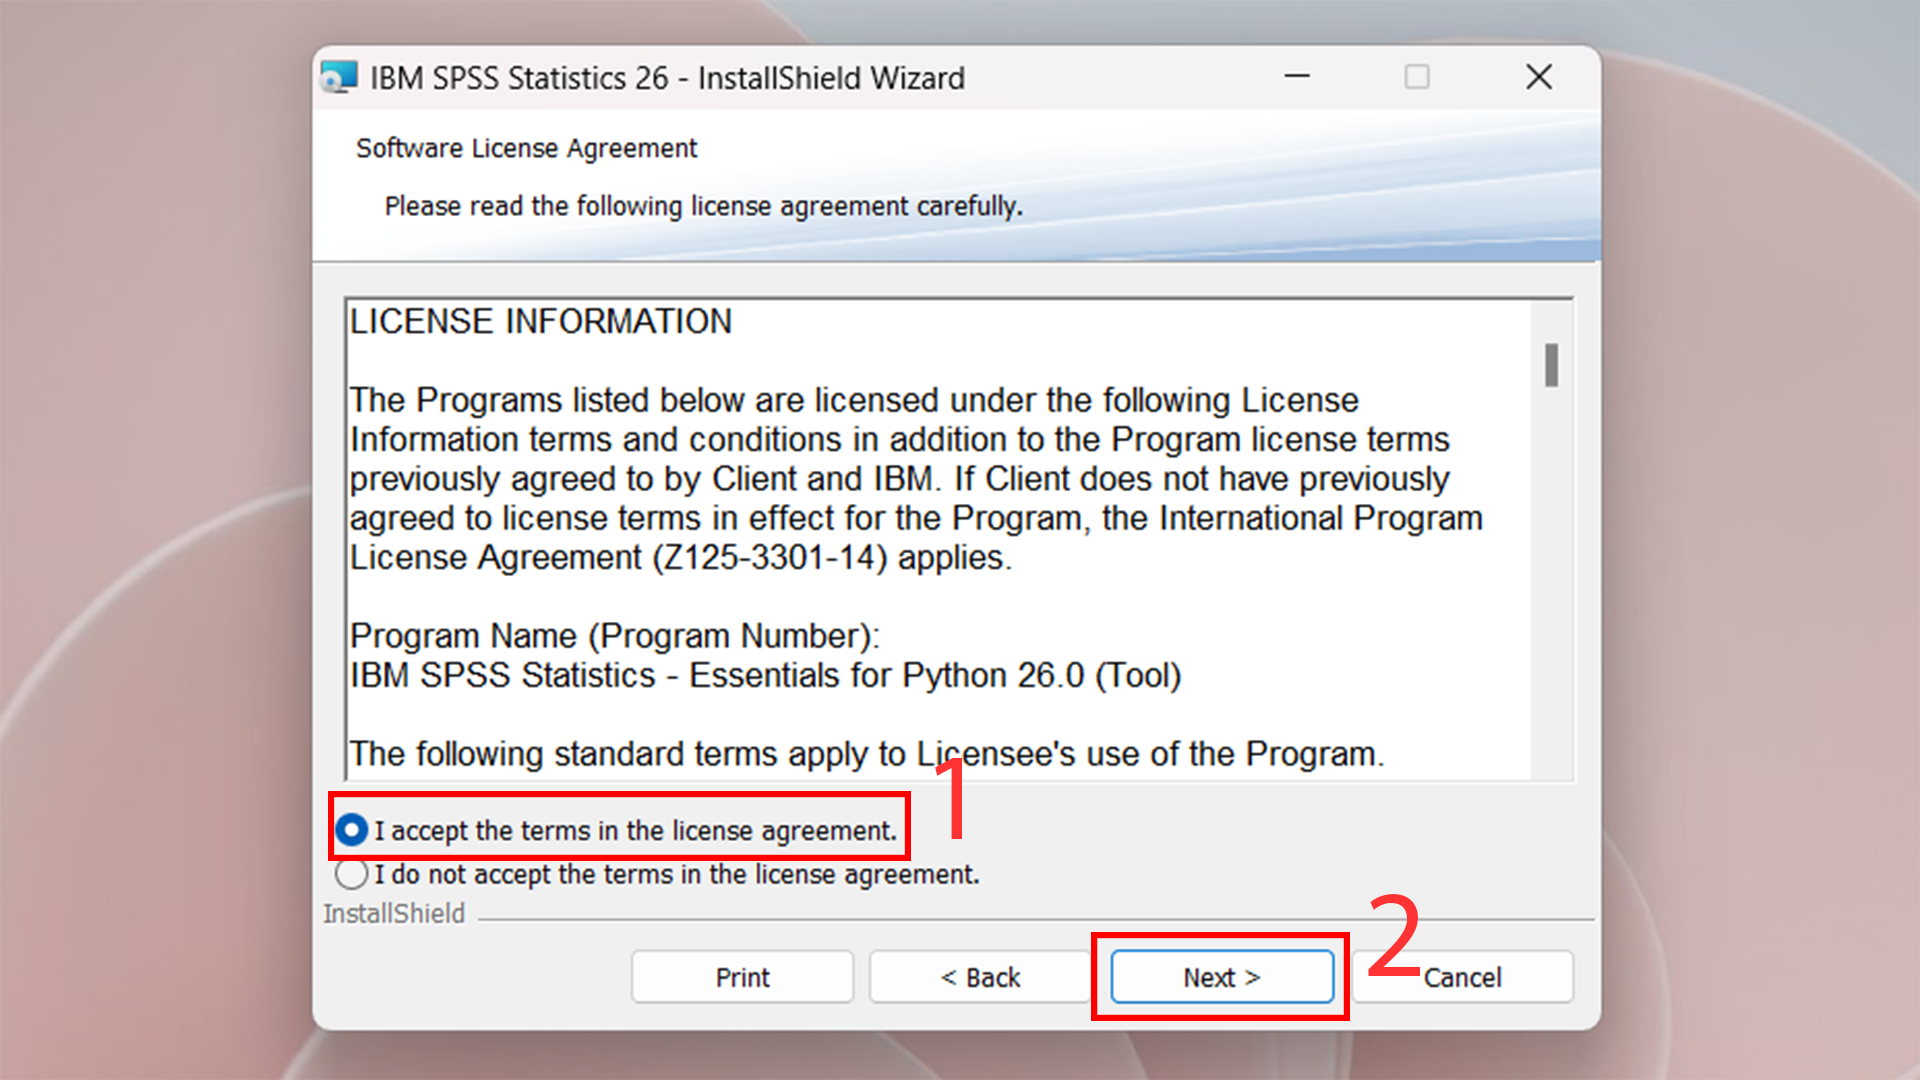Click "Please read the following license agreement" text

click(704, 206)
